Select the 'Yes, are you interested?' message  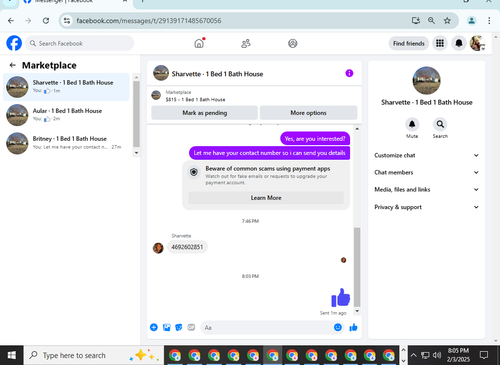(315, 139)
